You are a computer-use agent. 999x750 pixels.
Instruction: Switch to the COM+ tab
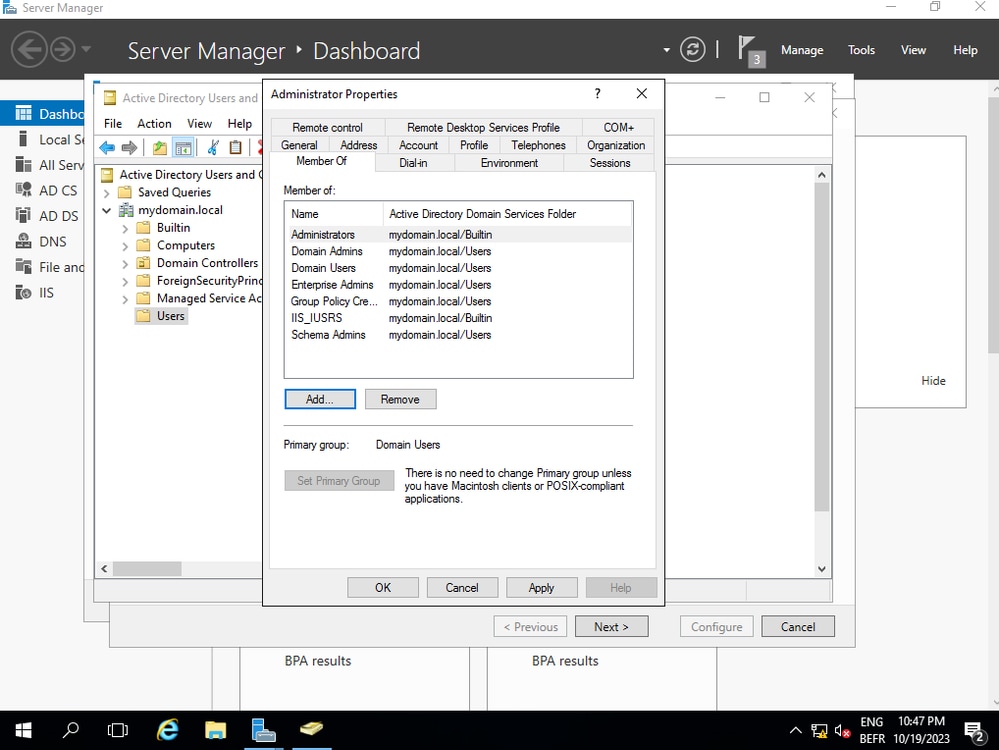pos(618,127)
